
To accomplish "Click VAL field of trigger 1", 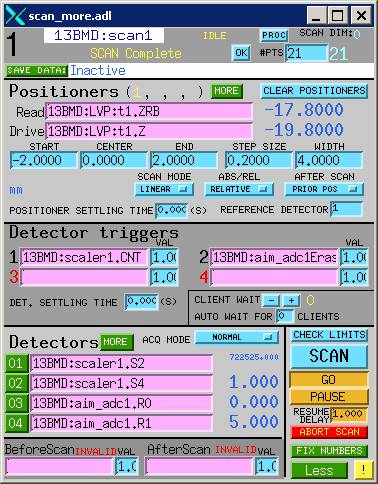I will (x=164, y=258).
